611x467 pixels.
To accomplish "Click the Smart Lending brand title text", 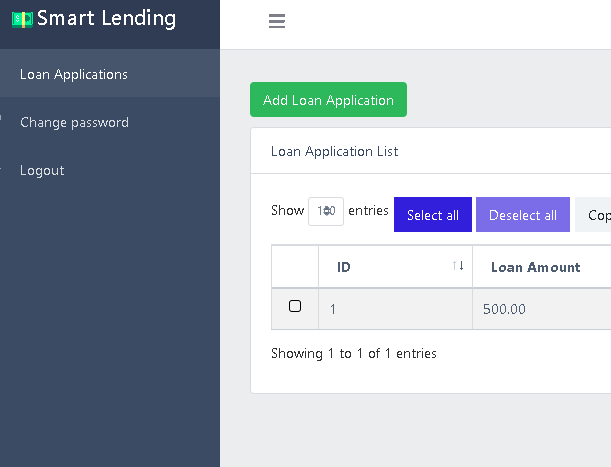I will click(x=106, y=18).
